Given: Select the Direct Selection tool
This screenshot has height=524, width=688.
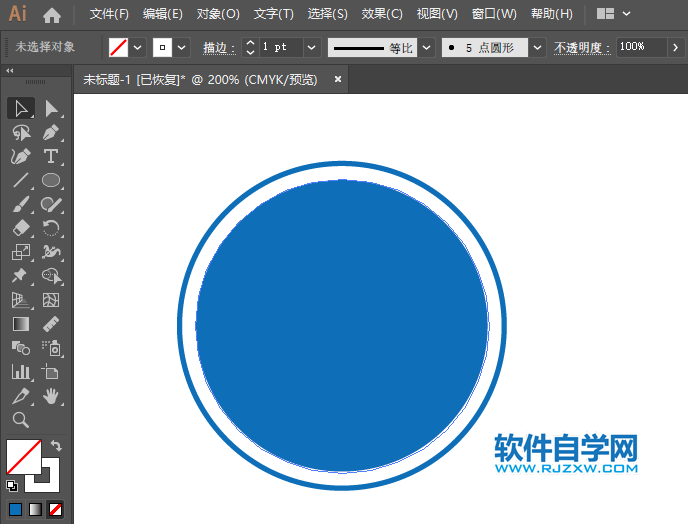Looking at the screenshot, I should [51, 108].
